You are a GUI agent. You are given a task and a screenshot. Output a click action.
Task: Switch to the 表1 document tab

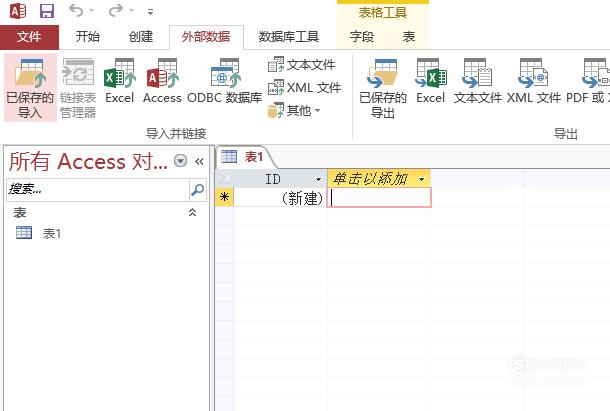(x=243, y=156)
